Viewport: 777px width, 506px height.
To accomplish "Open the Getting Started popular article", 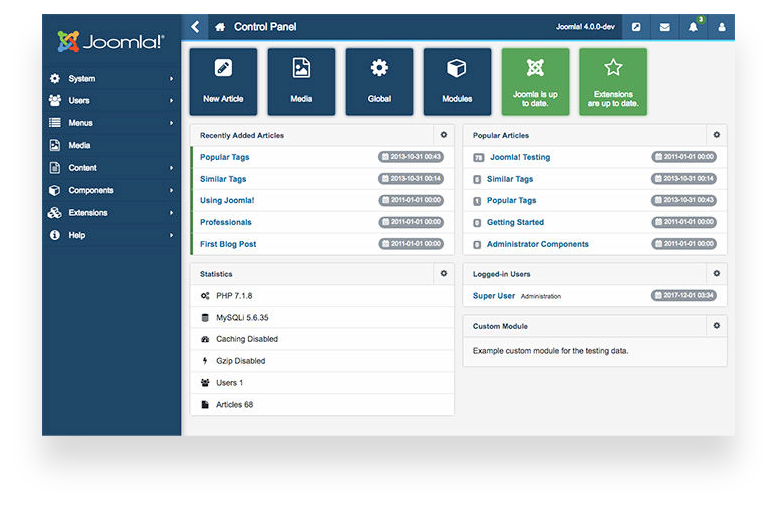I will (x=515, y=222).
